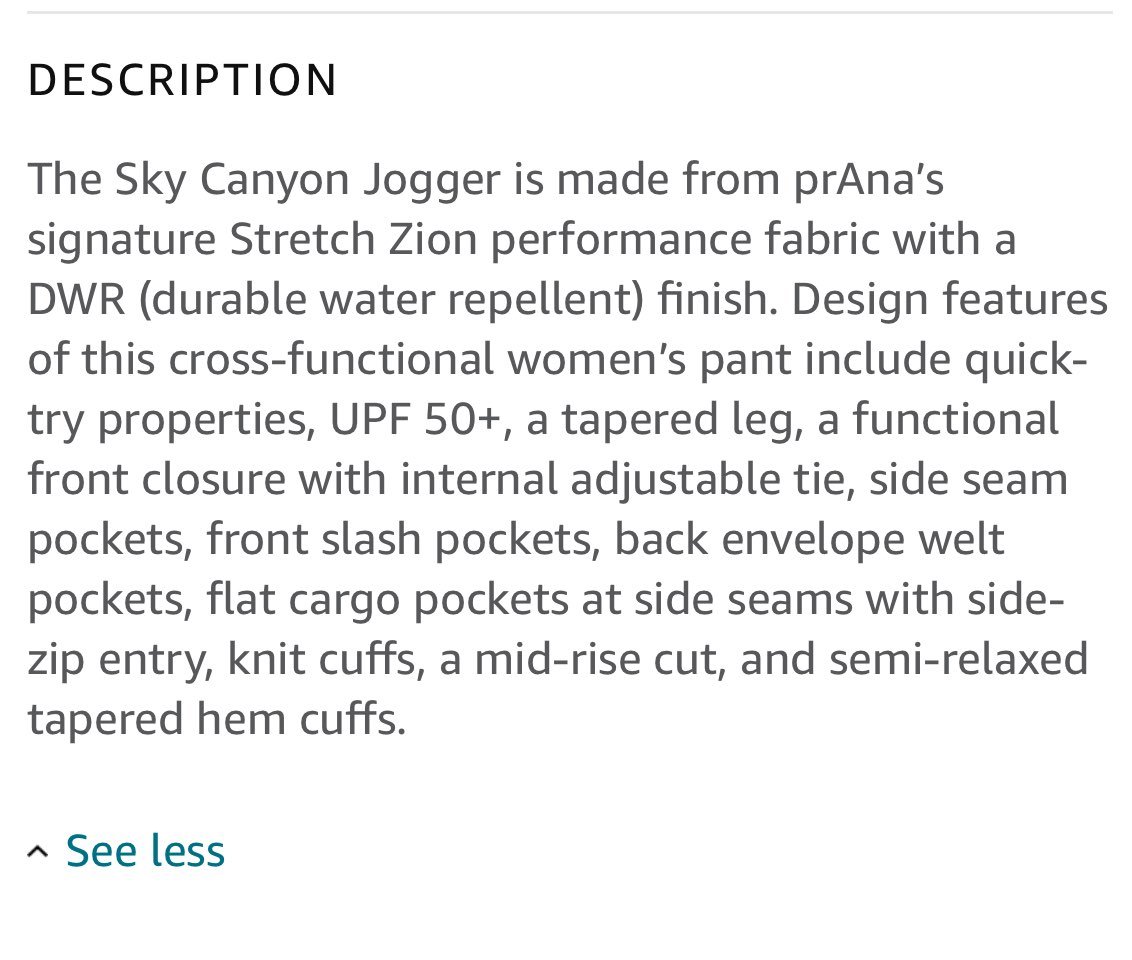Click 'knit cuffs' in the description

pos(321,660)
